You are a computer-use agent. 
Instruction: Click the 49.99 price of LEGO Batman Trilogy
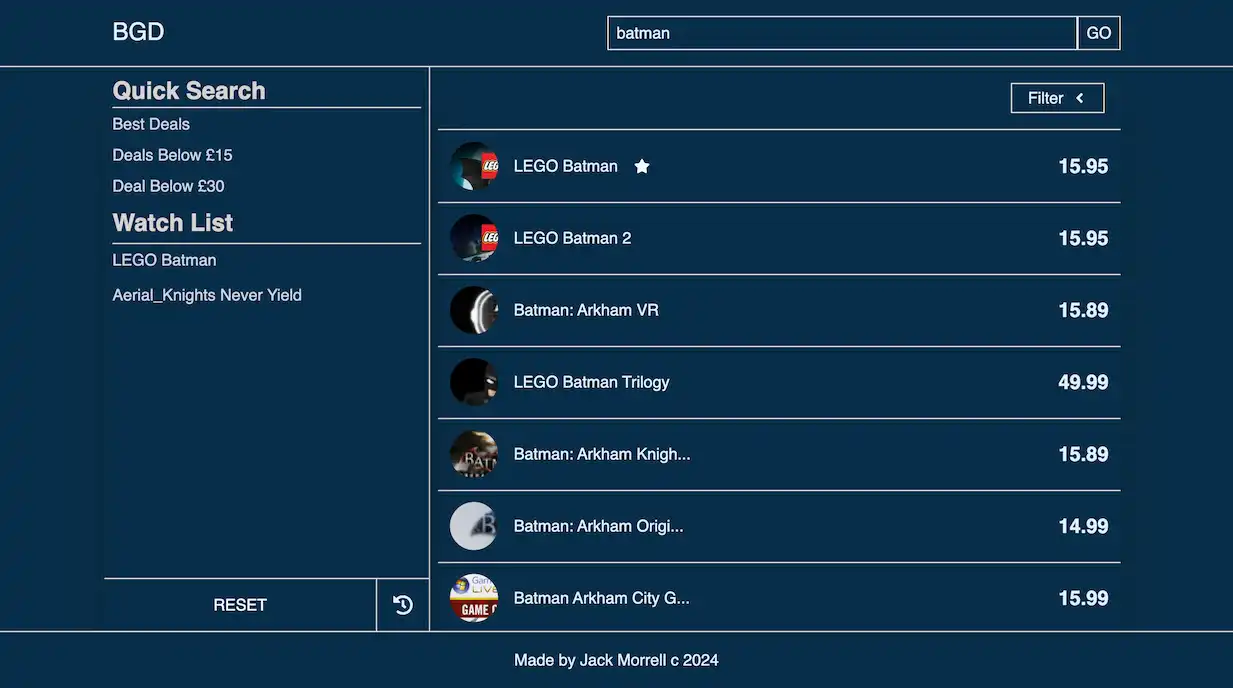1083,382
